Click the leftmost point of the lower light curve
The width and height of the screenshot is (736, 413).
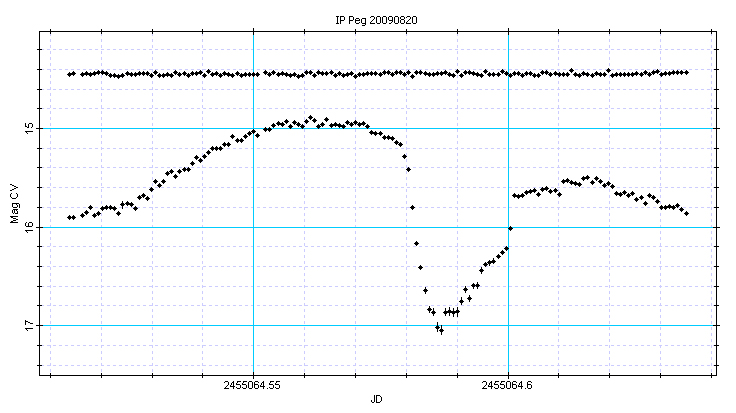click(x=68, y=217)
